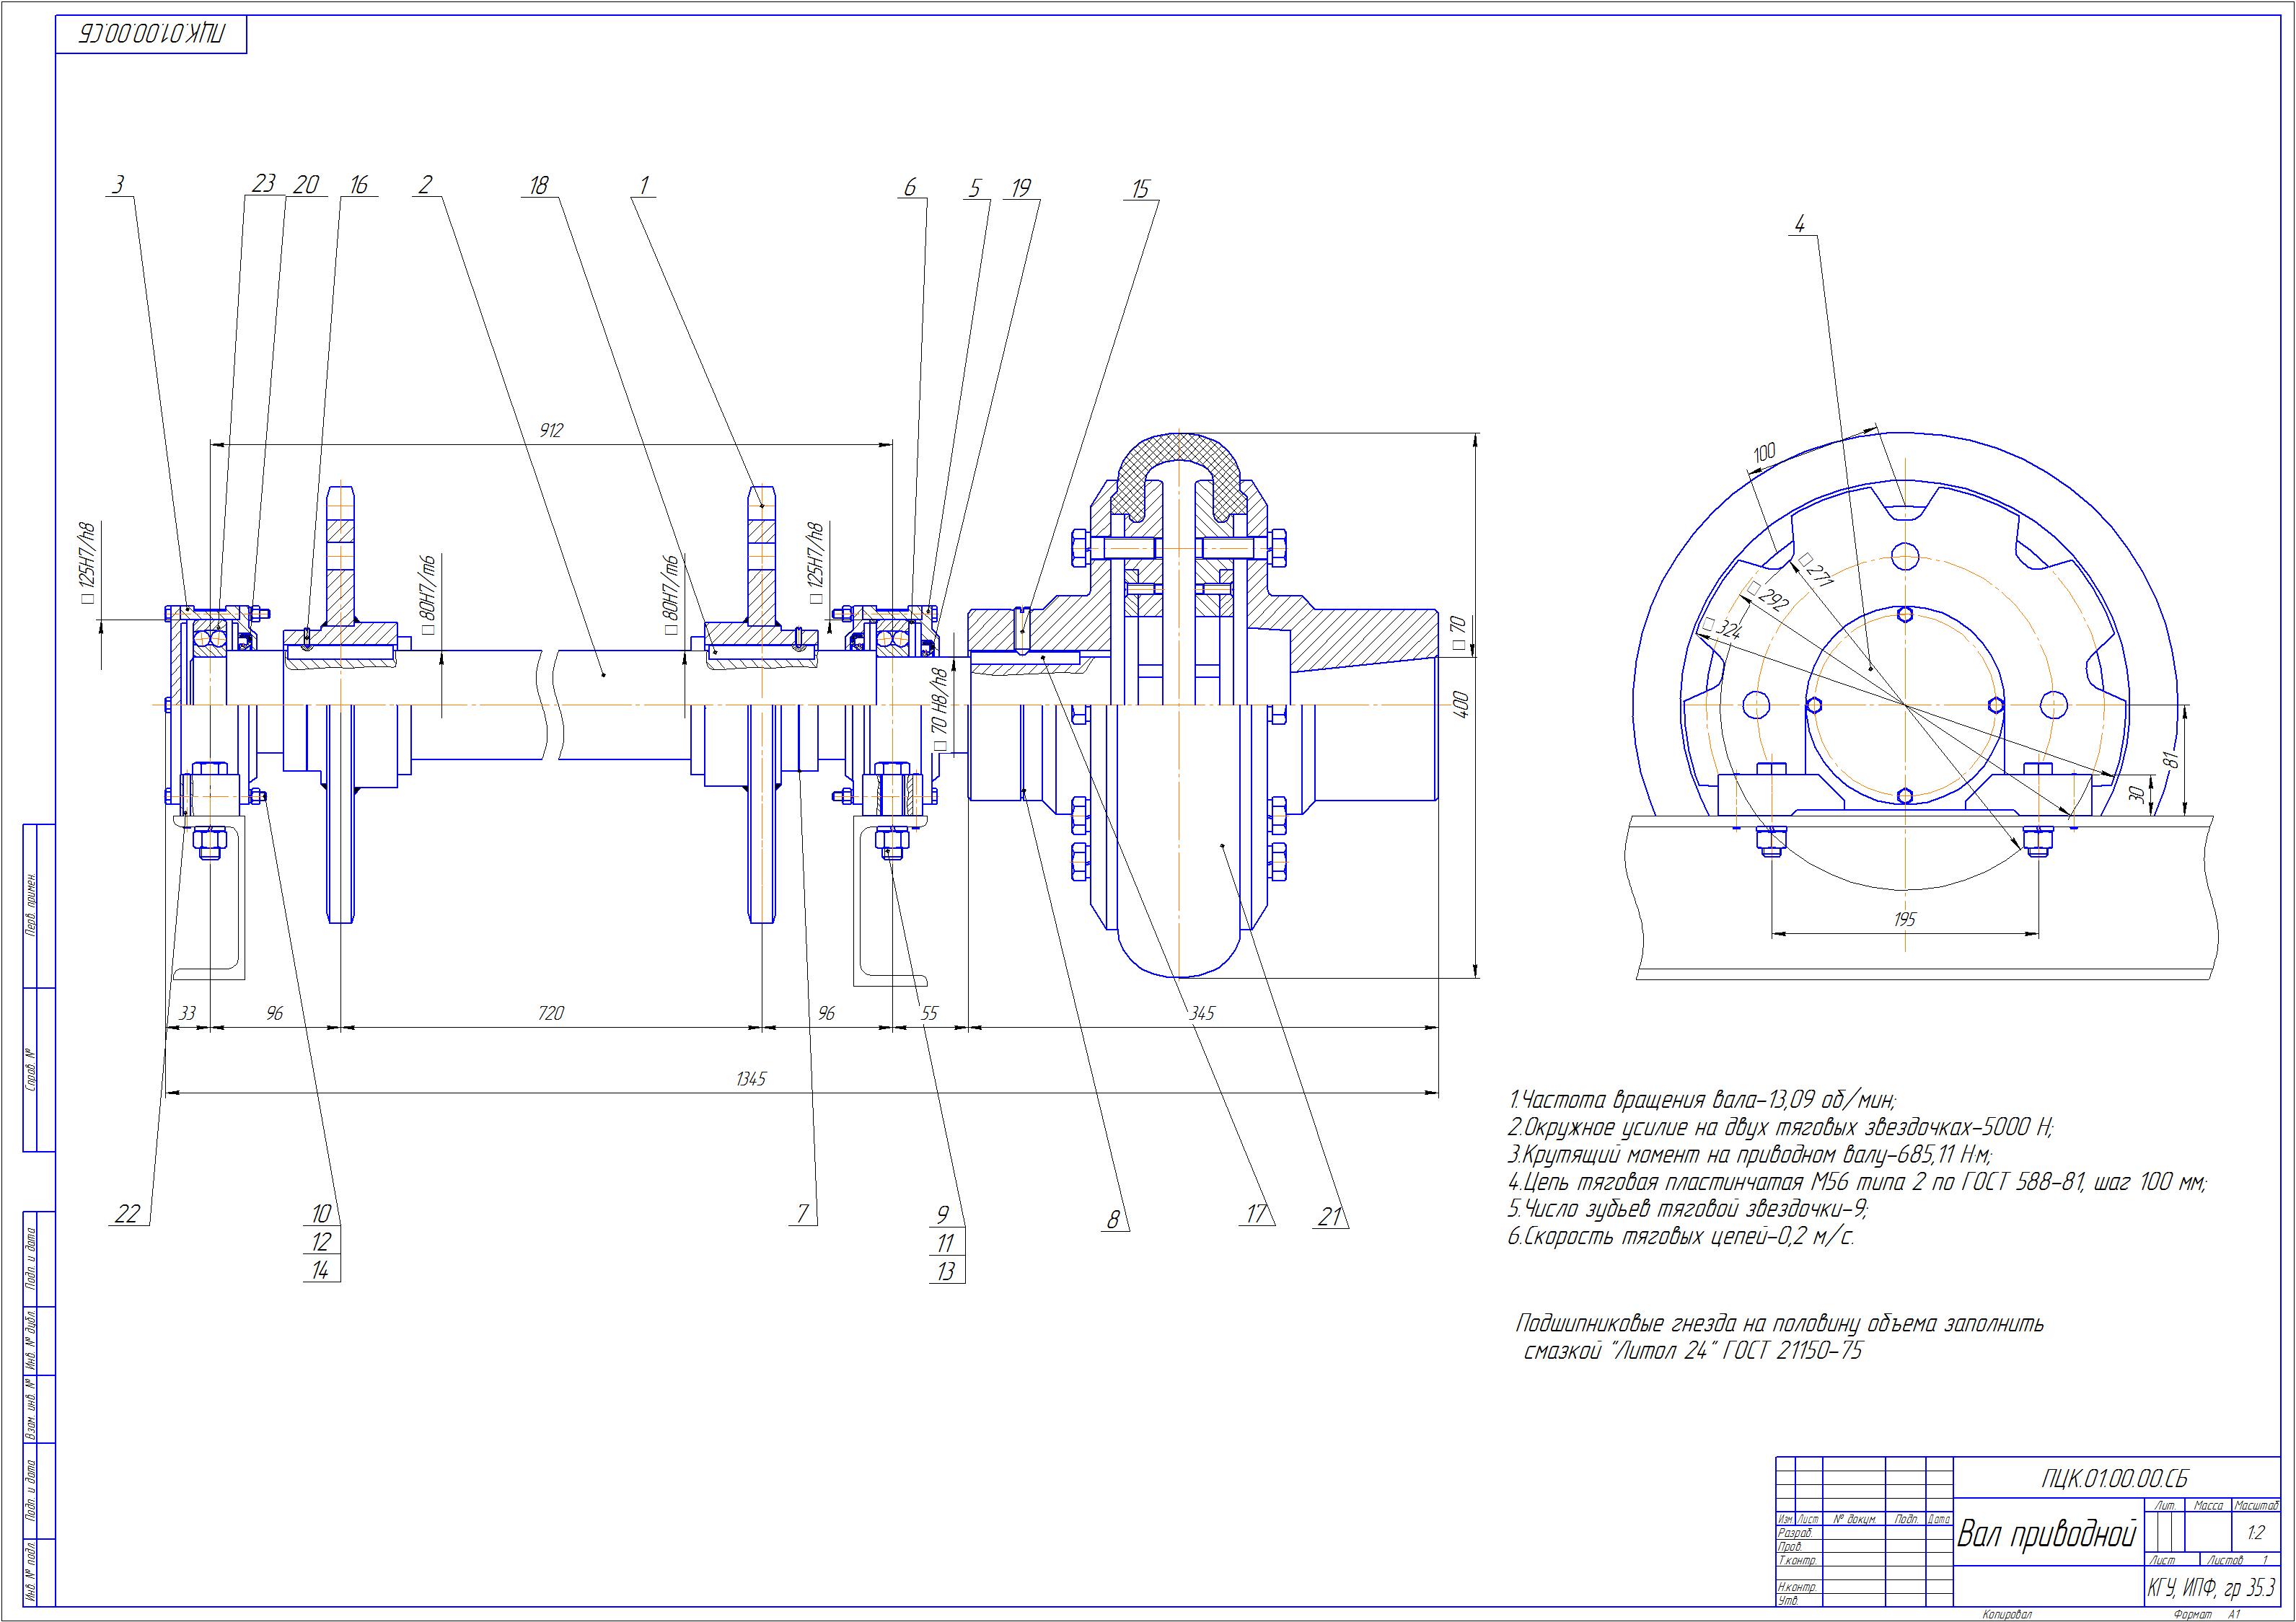Click callout number 19

(1019, 188)
